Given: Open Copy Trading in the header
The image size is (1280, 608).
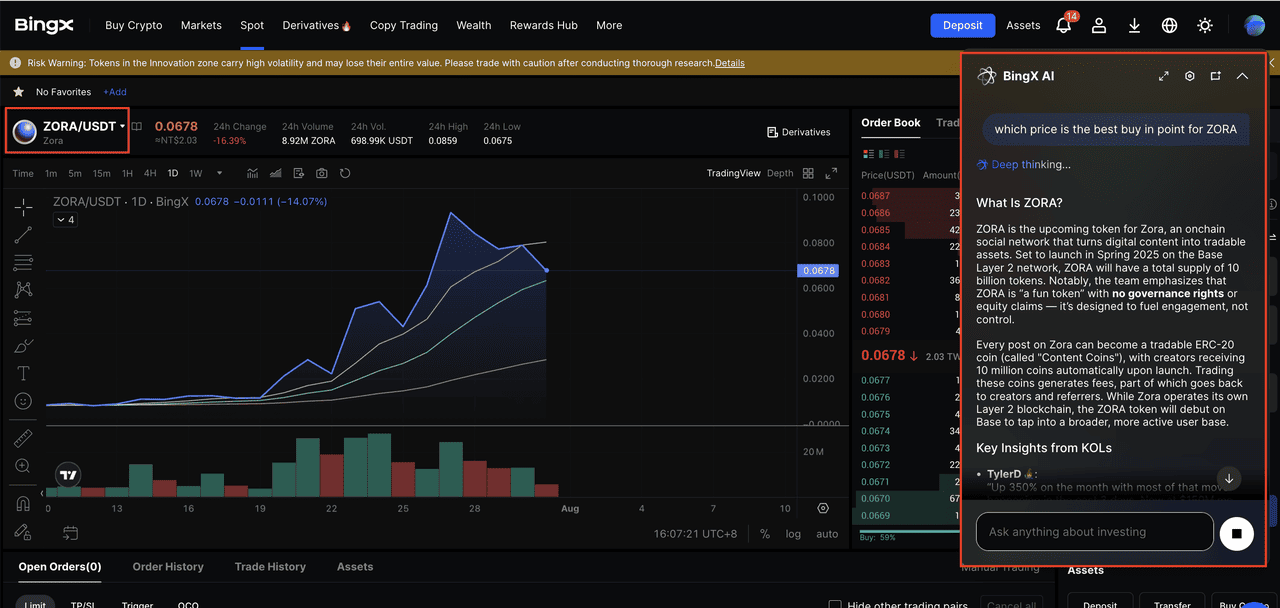Looking at the screenshot, I should 404,25.
